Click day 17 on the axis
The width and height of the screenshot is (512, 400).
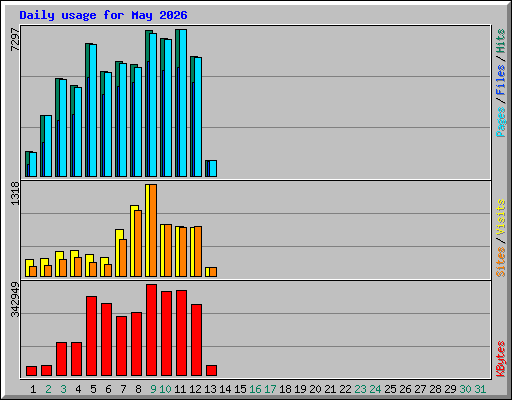pyautogui.click(x=270, y=389)
